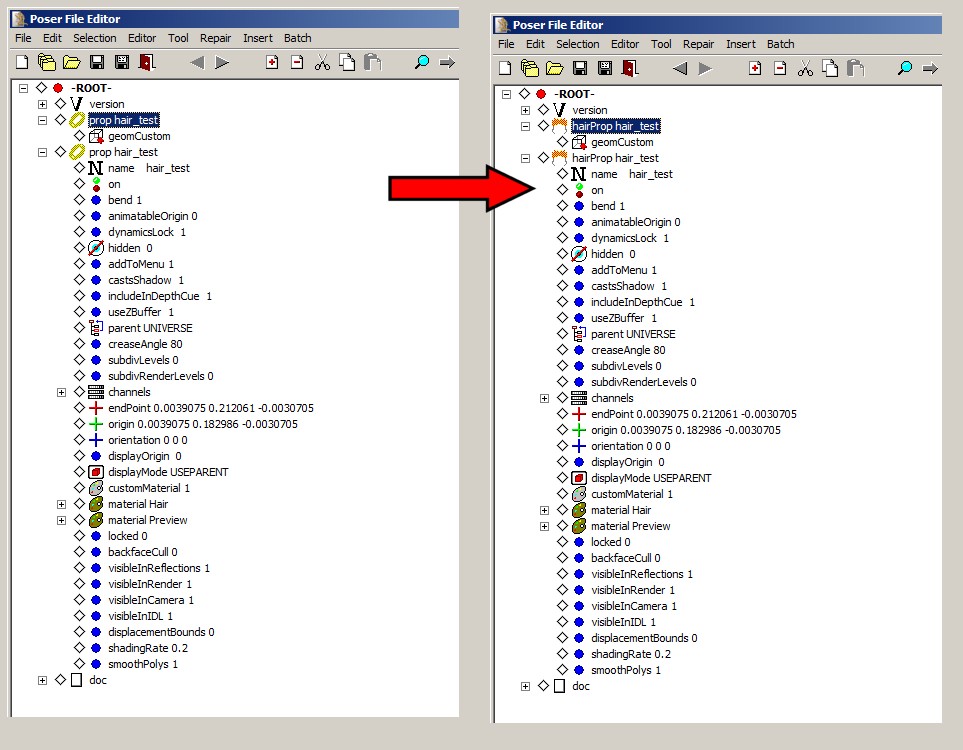Select 'orientation 0 0 0' row in right window
Screen dimensions: 963x750
click(631, 446)
